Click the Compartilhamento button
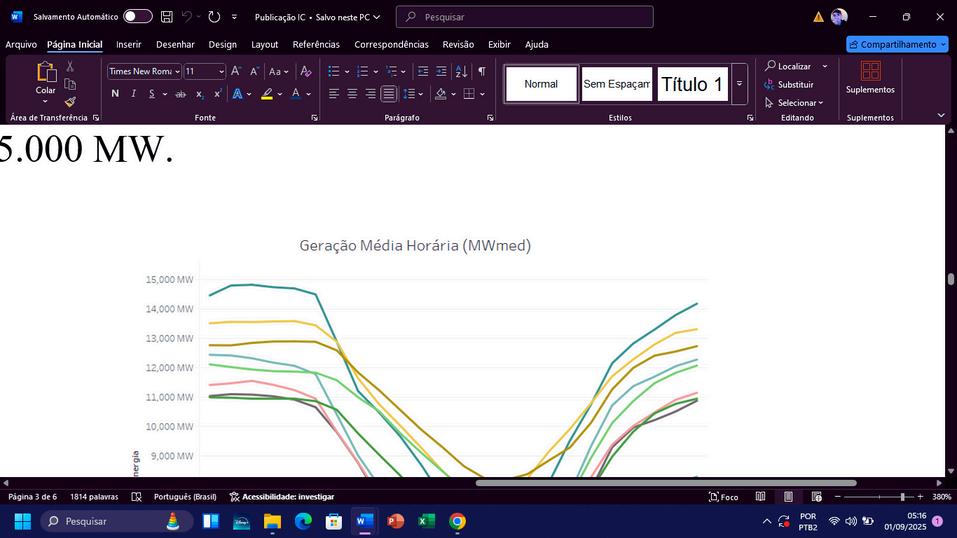 click(x=897, y=45)
